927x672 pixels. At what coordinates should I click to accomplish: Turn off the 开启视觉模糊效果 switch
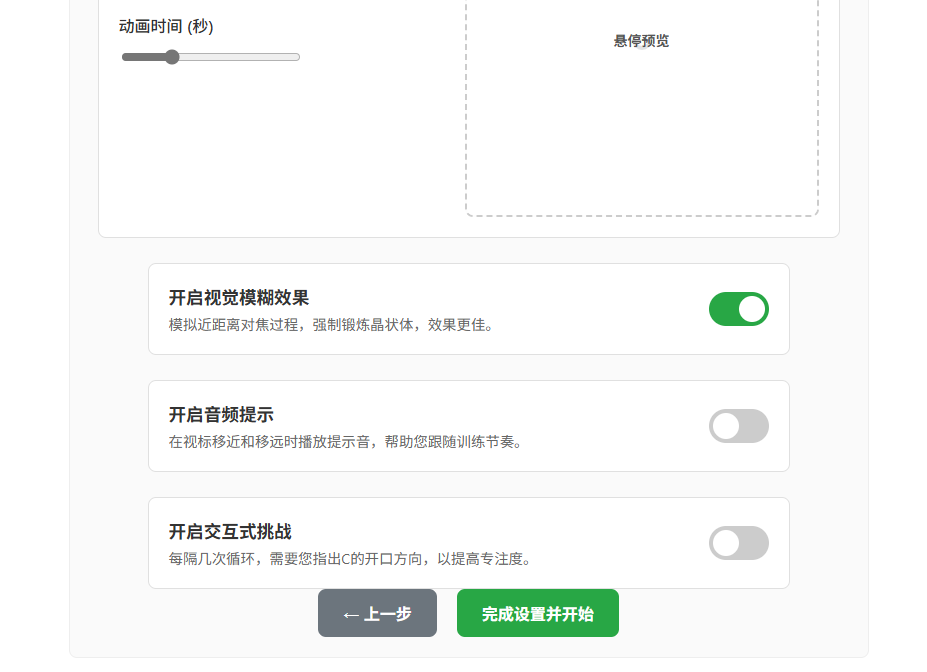[738, 309]
